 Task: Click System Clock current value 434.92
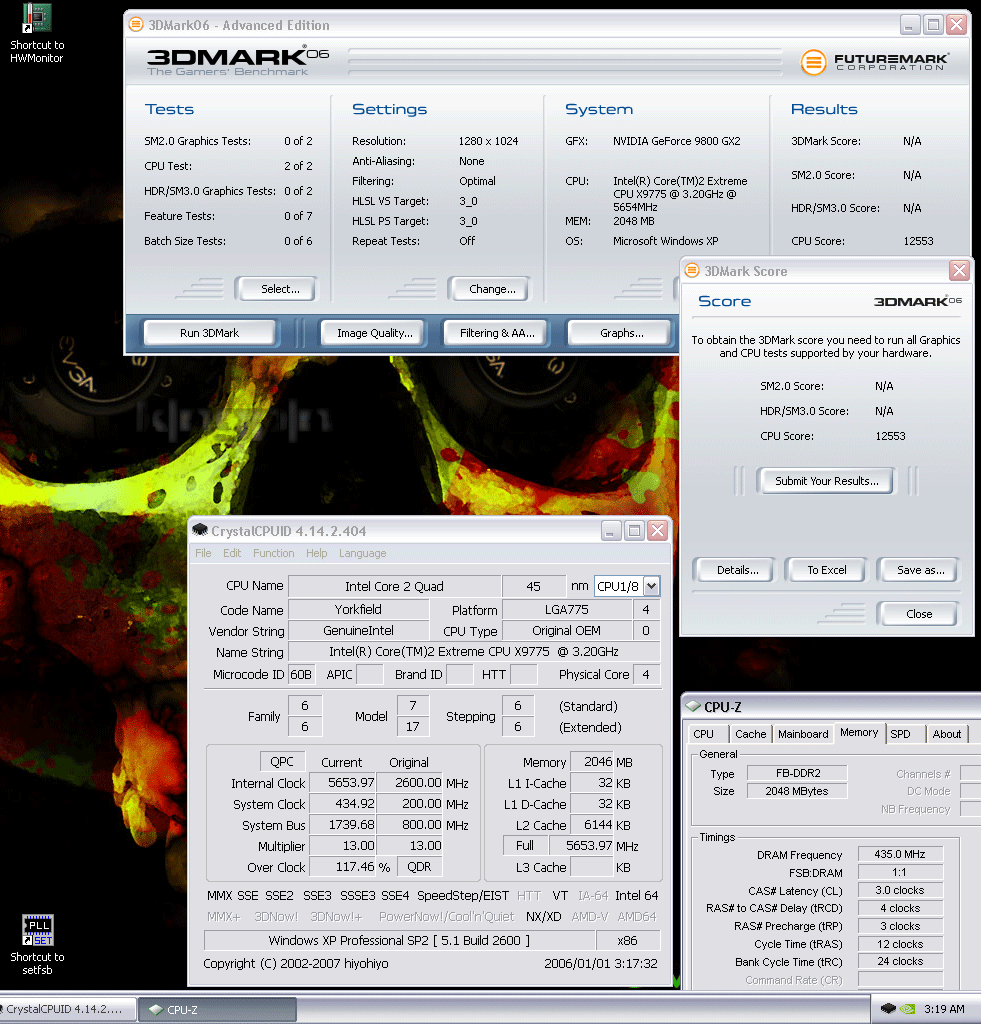point(342,803)
